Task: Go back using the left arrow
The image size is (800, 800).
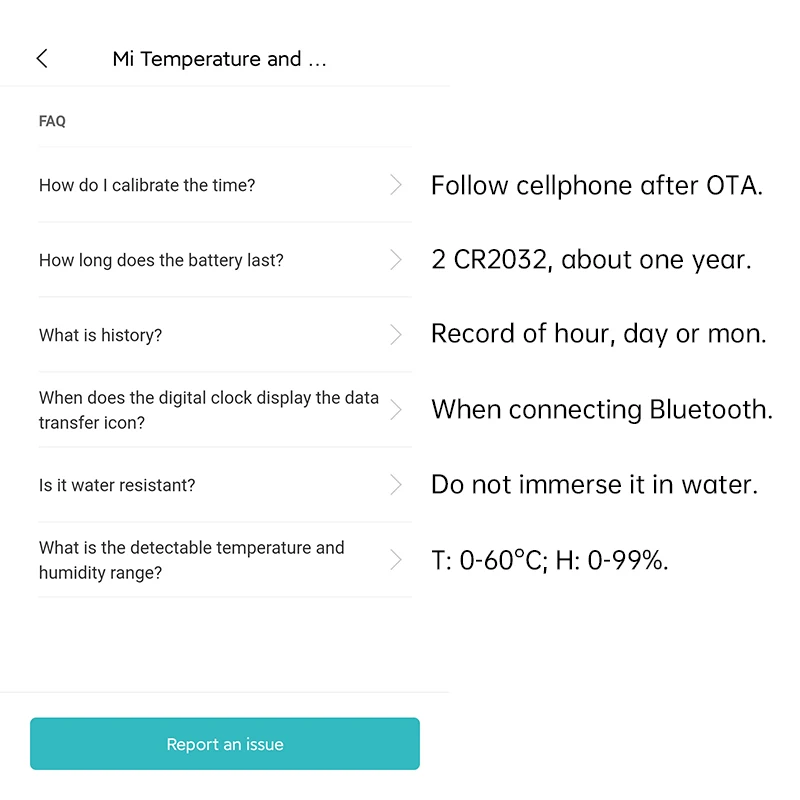Action: click(42, 58)
